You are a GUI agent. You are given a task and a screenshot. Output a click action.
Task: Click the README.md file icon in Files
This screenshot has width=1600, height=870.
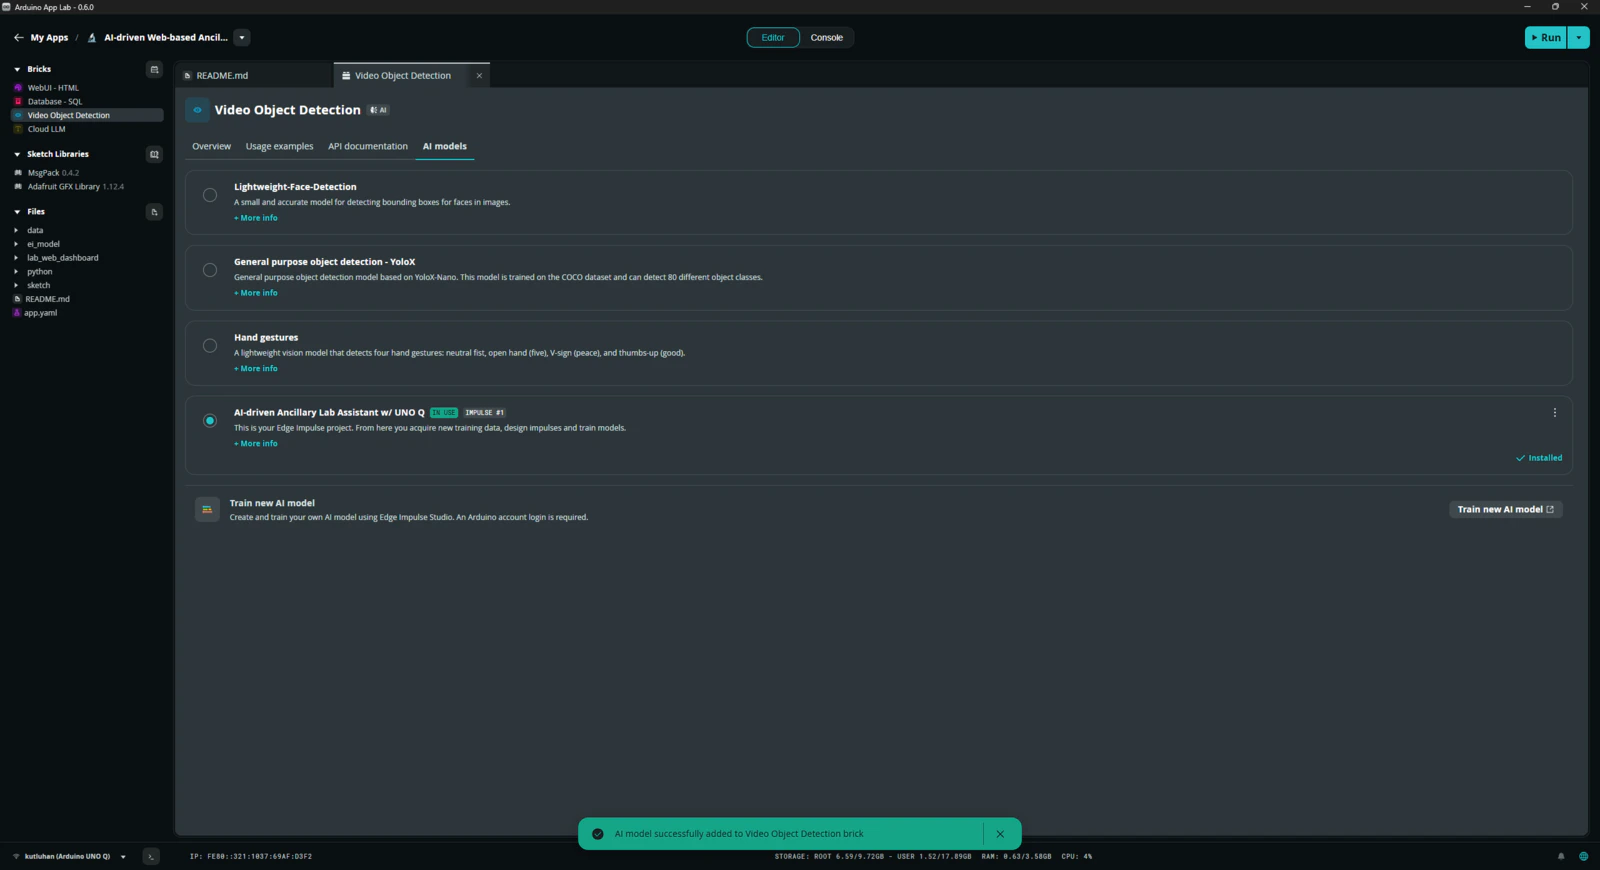pyautogui.click(x=17, y=299)
